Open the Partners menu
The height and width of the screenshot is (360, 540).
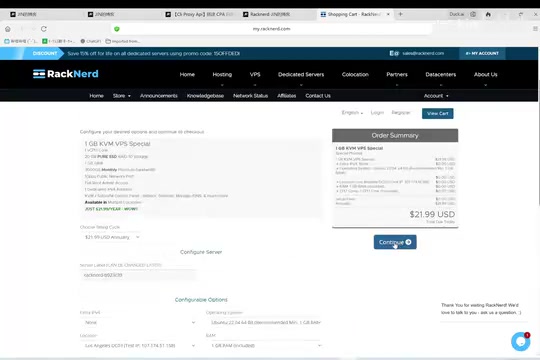click(x=397, y=74)
